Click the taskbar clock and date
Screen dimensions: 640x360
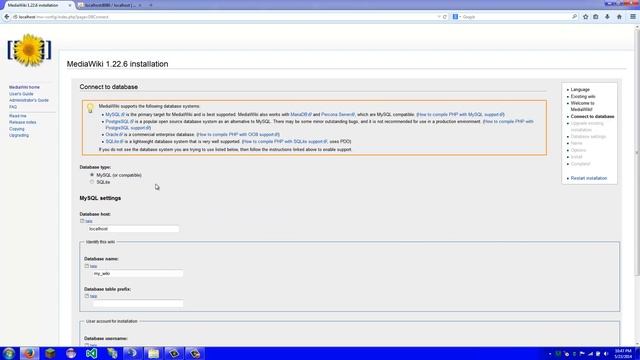tap(623, 353)
